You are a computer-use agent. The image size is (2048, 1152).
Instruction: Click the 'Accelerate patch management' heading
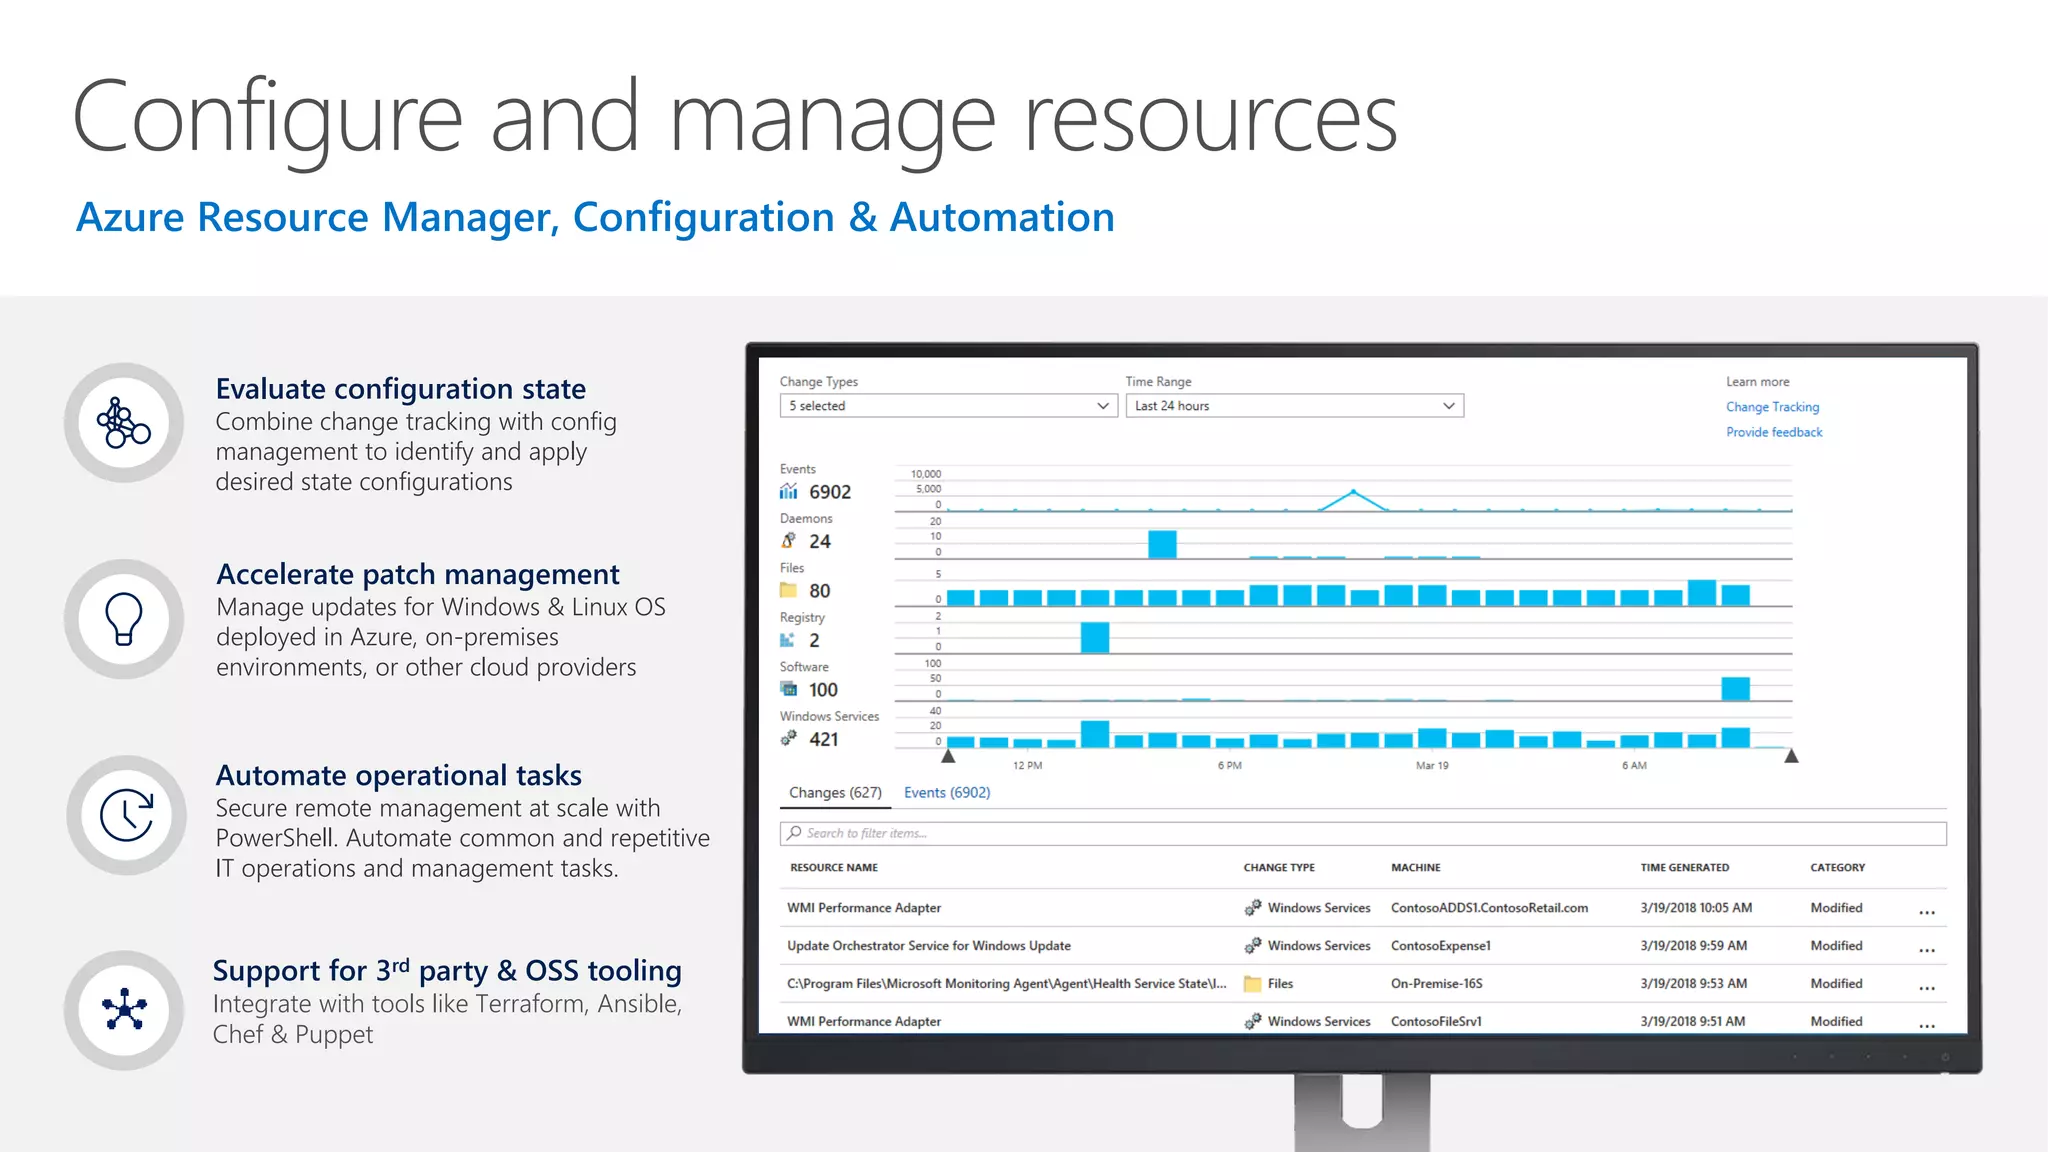(x=418, y=574)
